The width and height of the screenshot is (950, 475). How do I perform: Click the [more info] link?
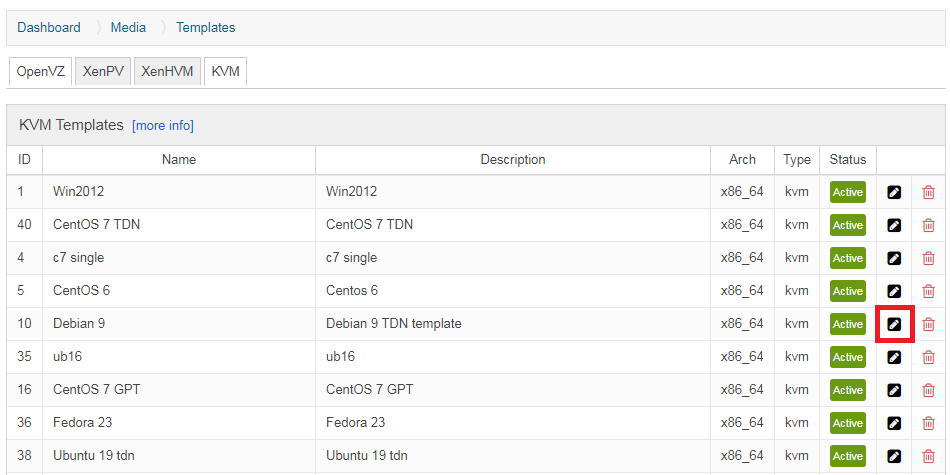[x=163, y=125]
